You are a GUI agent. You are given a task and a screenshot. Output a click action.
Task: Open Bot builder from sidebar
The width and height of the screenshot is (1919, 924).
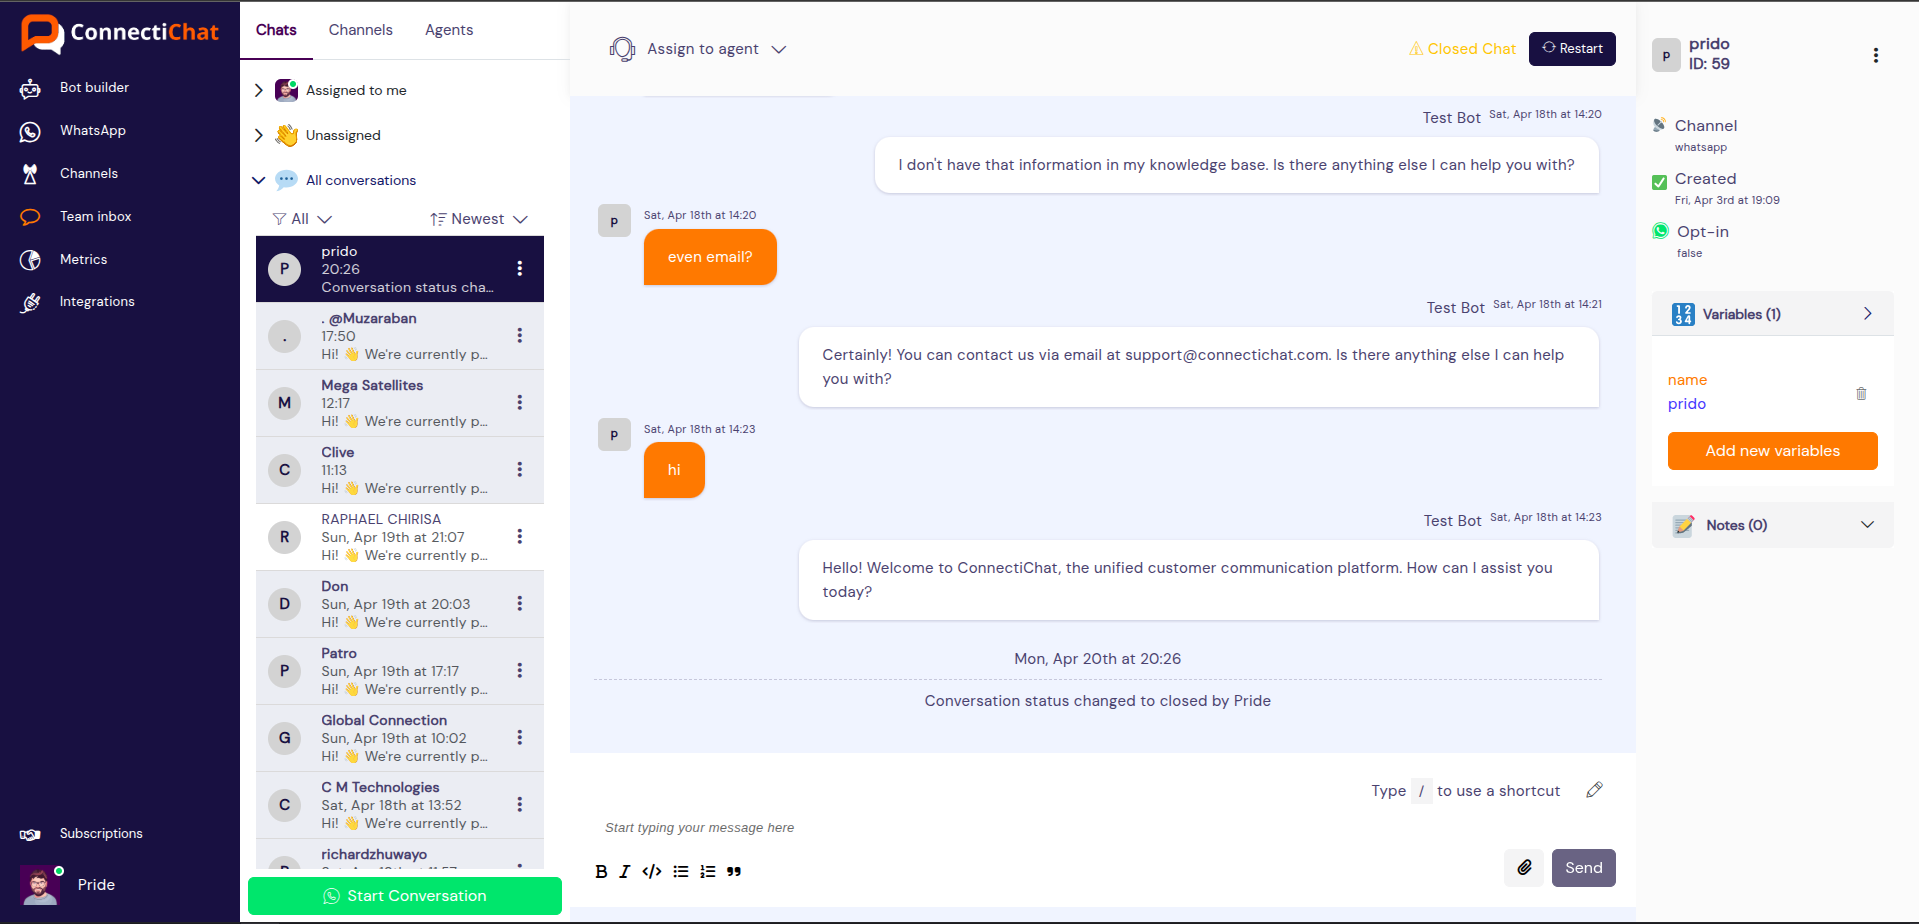tap(94, 88)
